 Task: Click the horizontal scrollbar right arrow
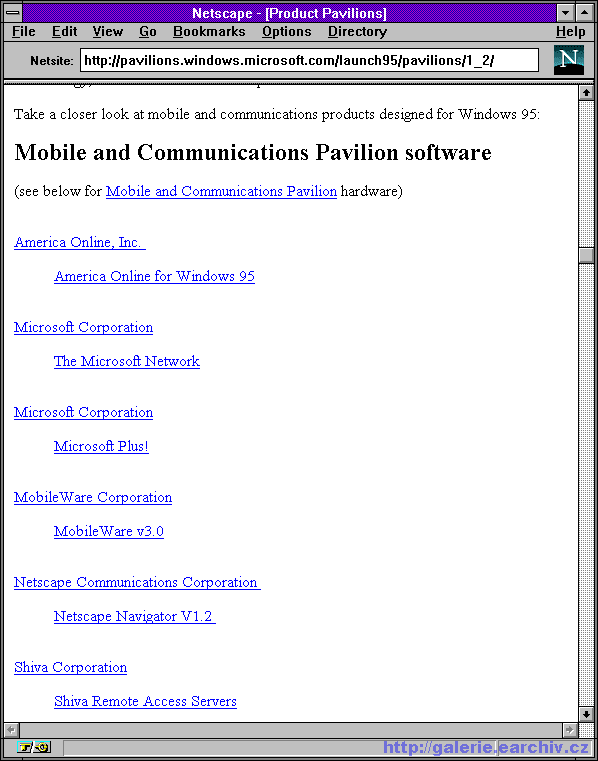pos(570,729)
